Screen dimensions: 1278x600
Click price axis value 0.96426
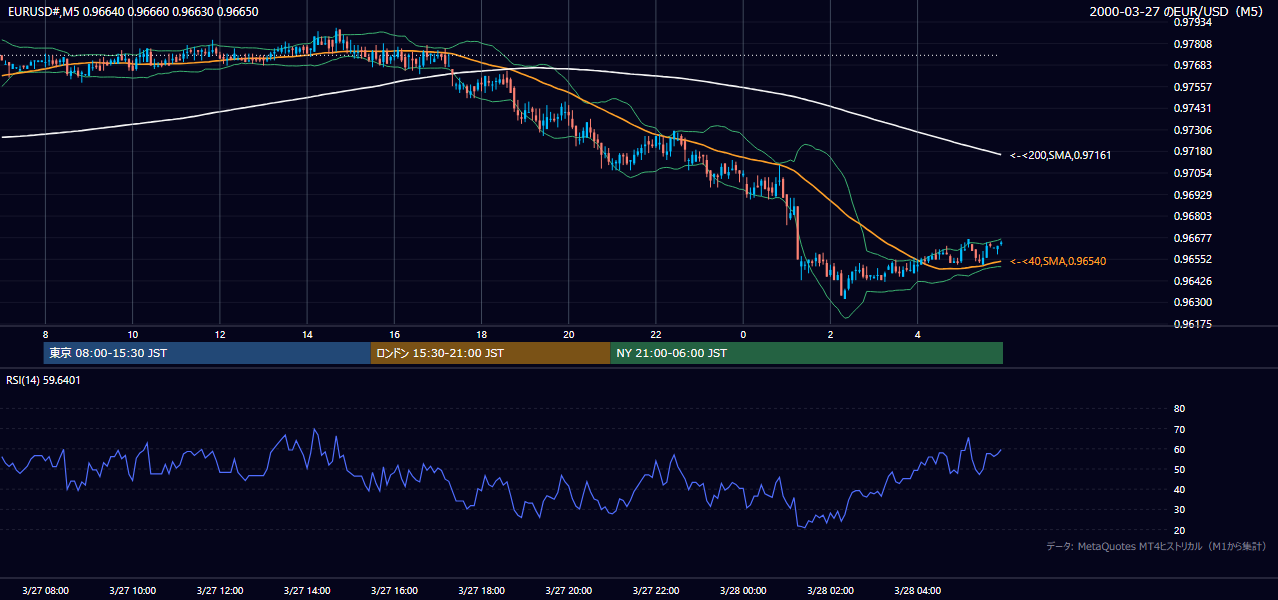click(x=1192, y=281)
